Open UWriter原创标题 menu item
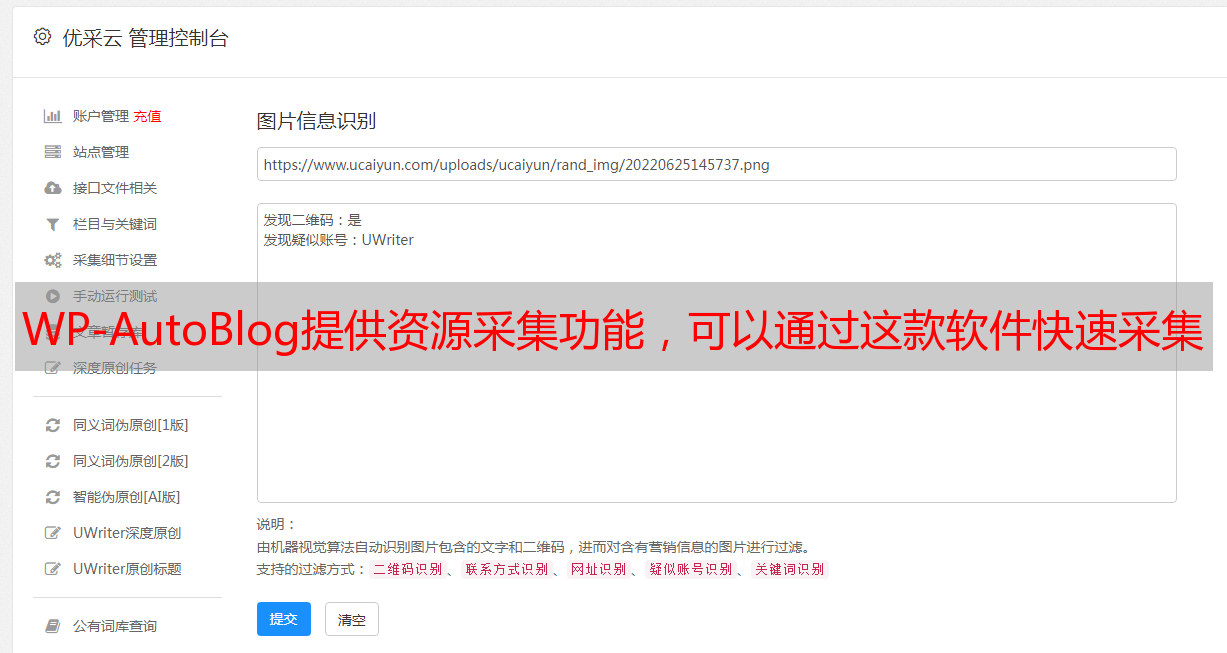Image resolution: width=1227 pixels, height=653 pixels. tap(127, 569)
